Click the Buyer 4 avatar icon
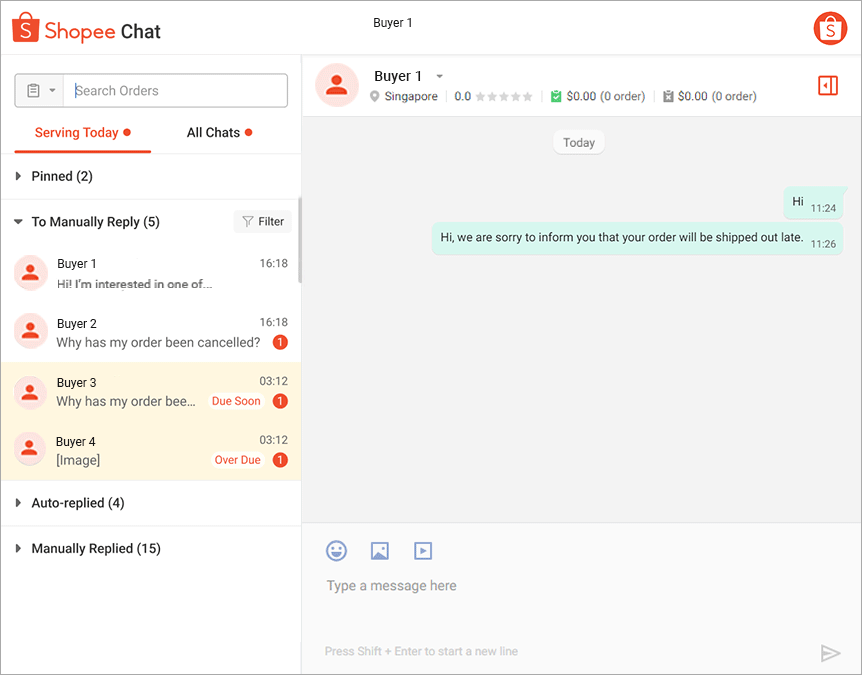Screen dimensions: 862x675 click(30, 449)
